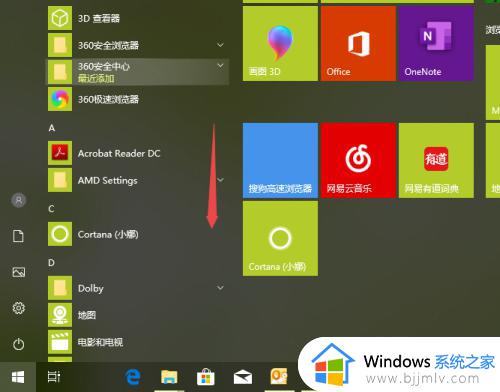Click the user account icon in the sidebar

coord(19,200)
